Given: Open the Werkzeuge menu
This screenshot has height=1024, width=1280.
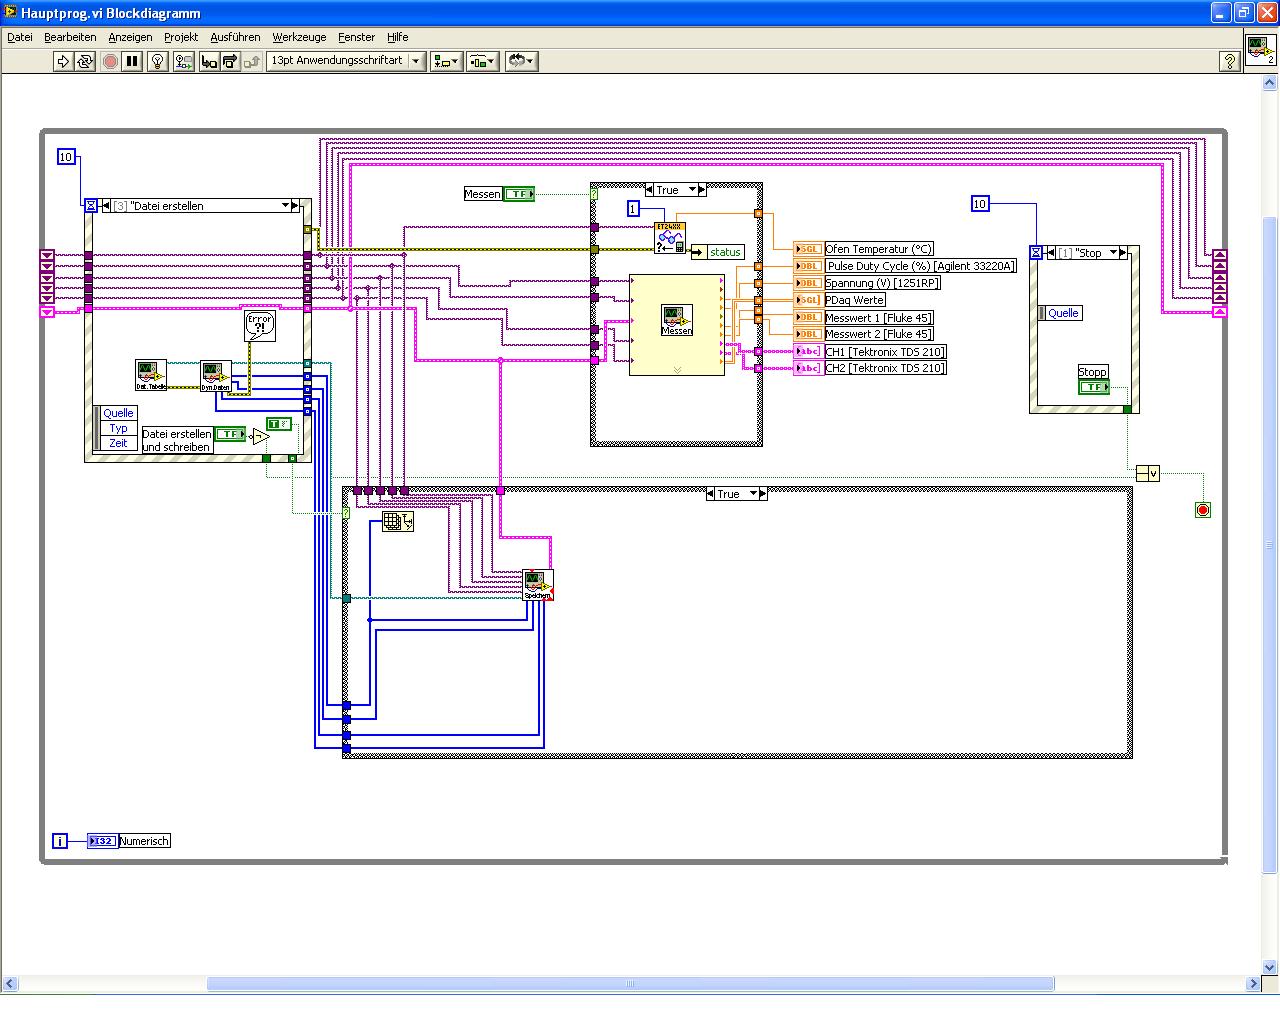Looking at the screenshot, I should [299, 37].
